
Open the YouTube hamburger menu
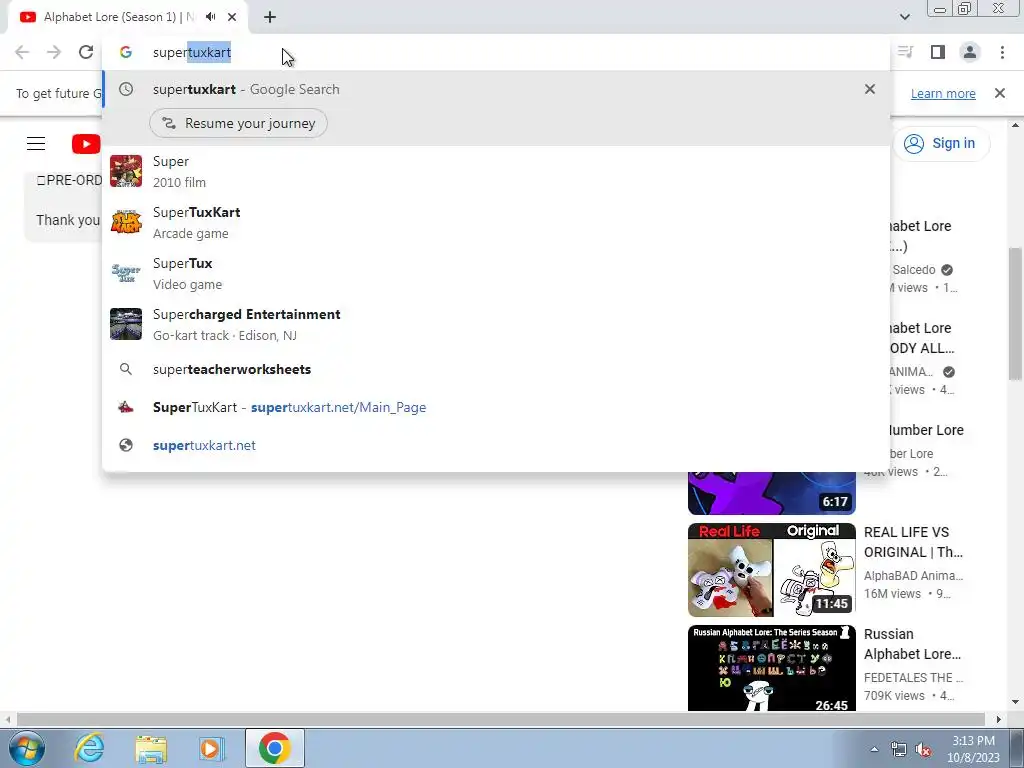36,144
